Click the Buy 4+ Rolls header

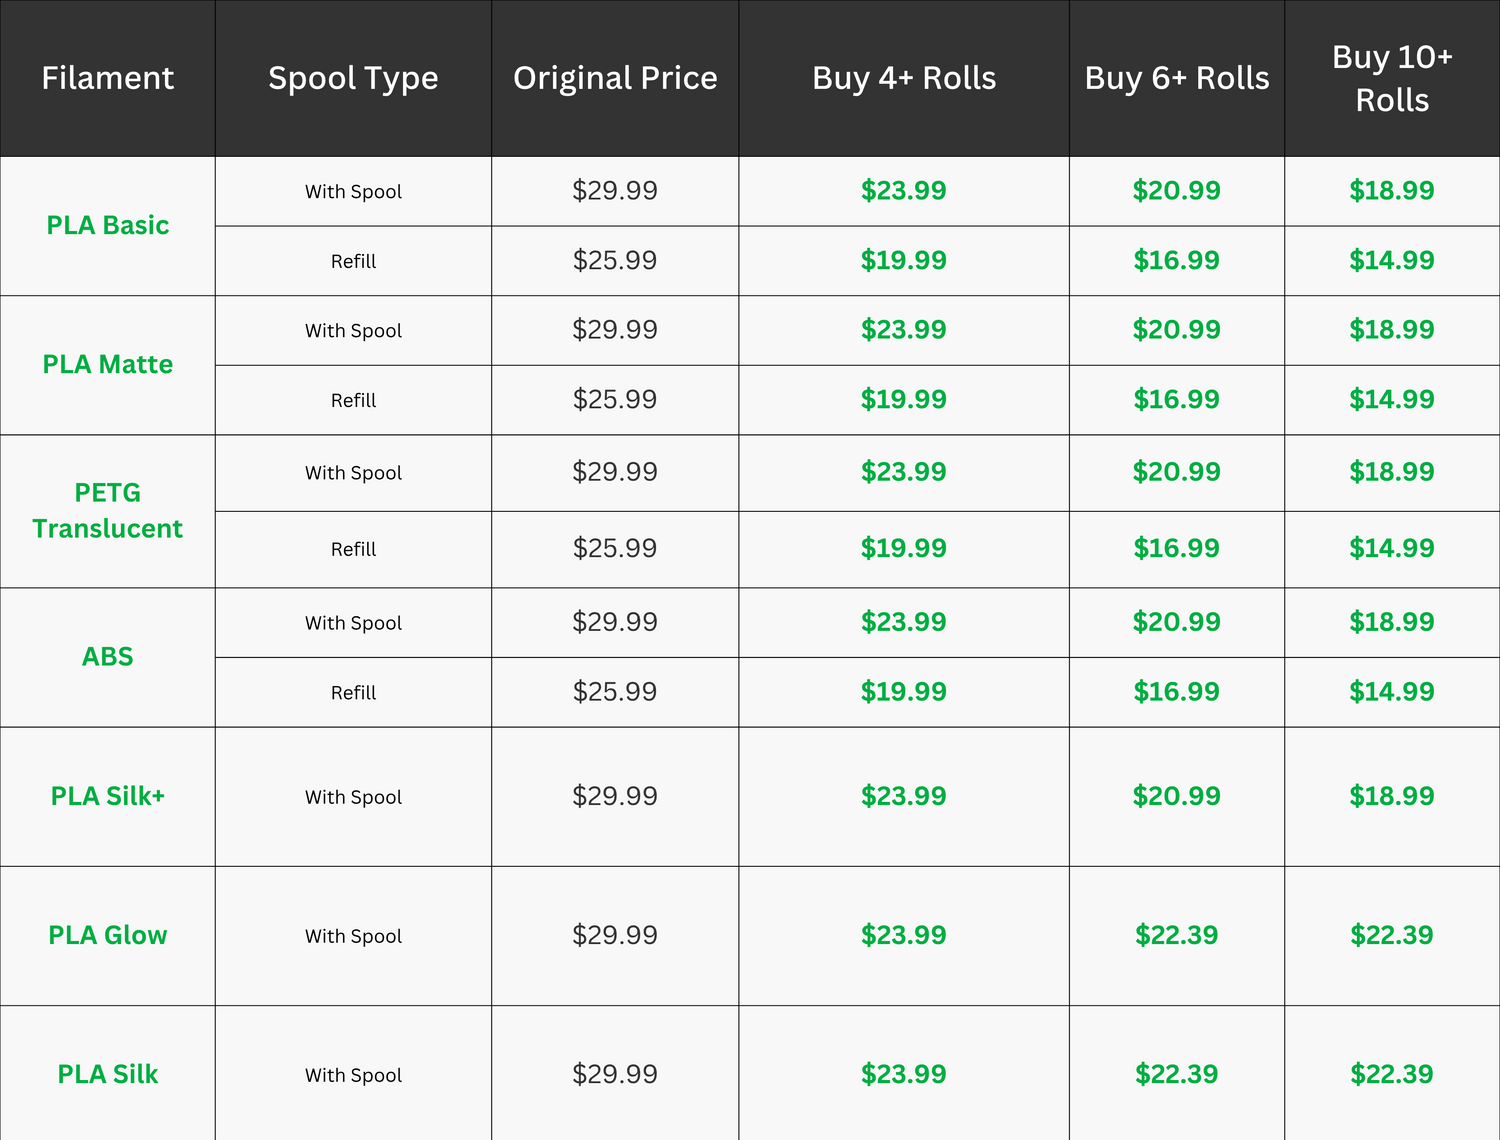pos(904,78)
